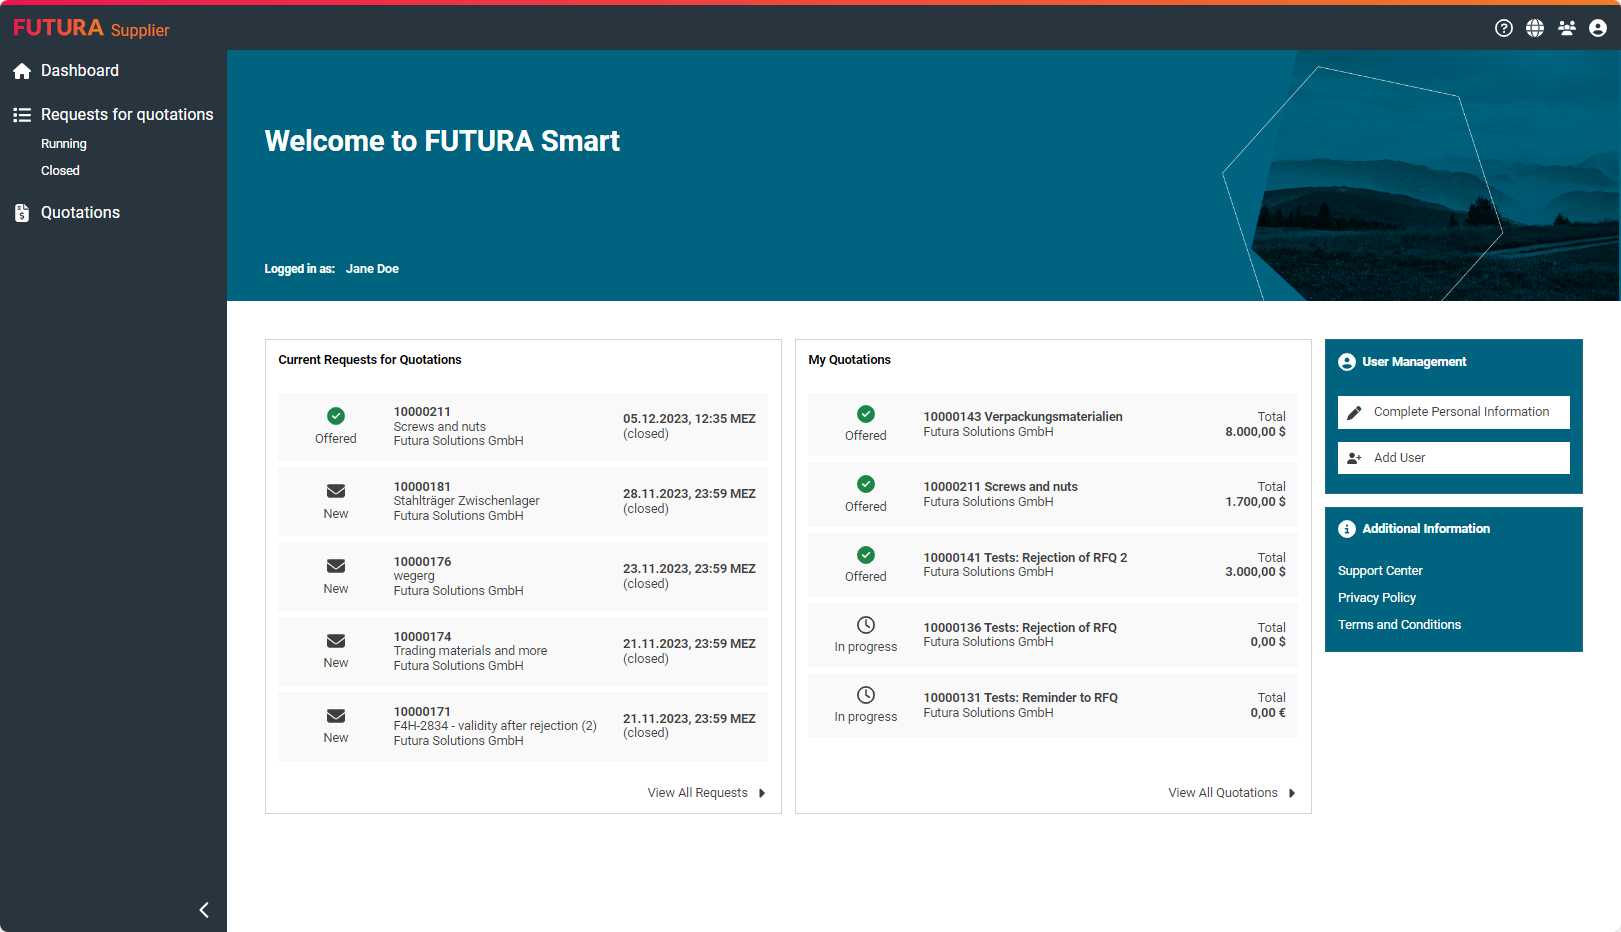This screenshot has height=932, width=1621.
Task: Open Terms and Conditions link
Action: pyautogui.click(x=1399, y=625)
